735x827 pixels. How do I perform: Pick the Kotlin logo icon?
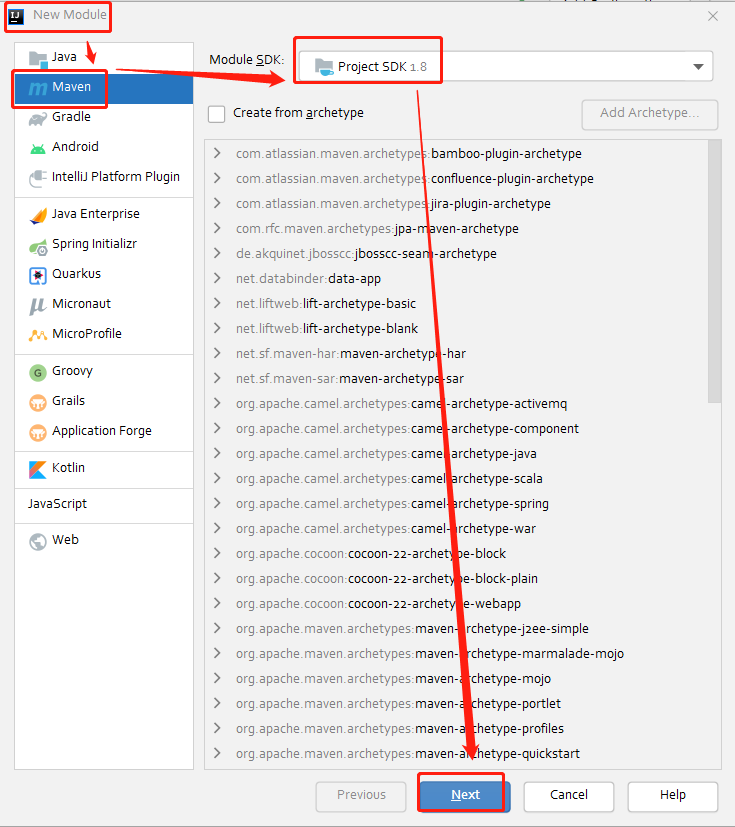[x=37, y=469]
